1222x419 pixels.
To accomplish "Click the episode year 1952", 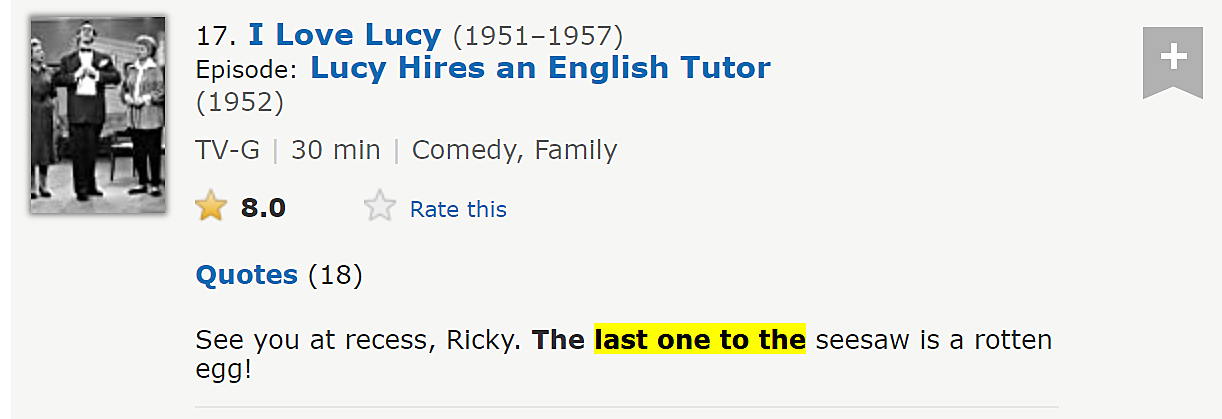I will [x=240, y=102].
